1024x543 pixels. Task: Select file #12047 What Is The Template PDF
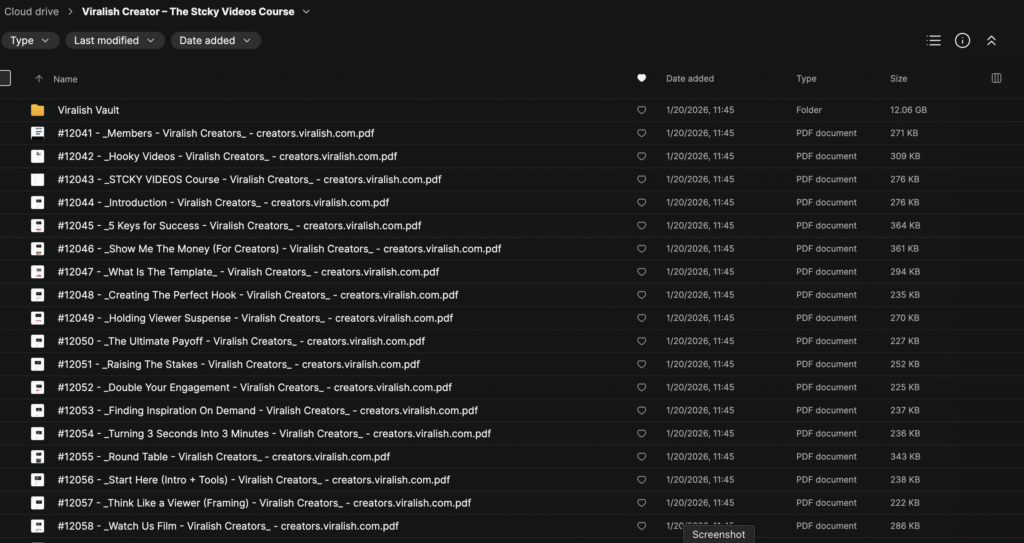(248, 272)
